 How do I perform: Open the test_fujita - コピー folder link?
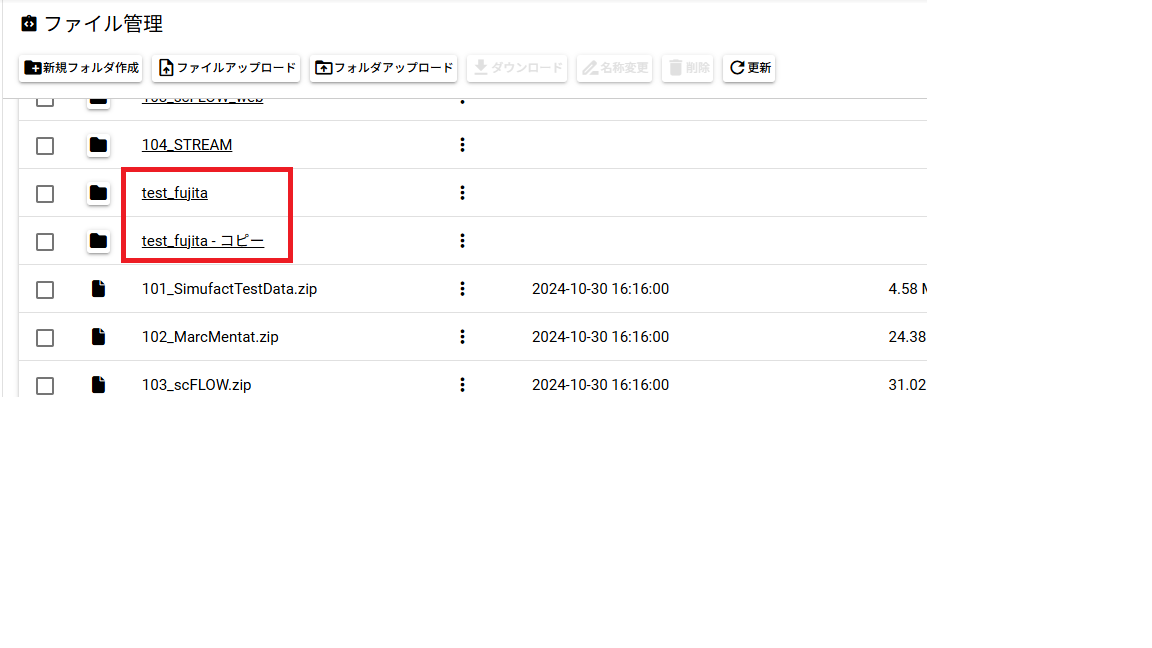pos(203,241)
